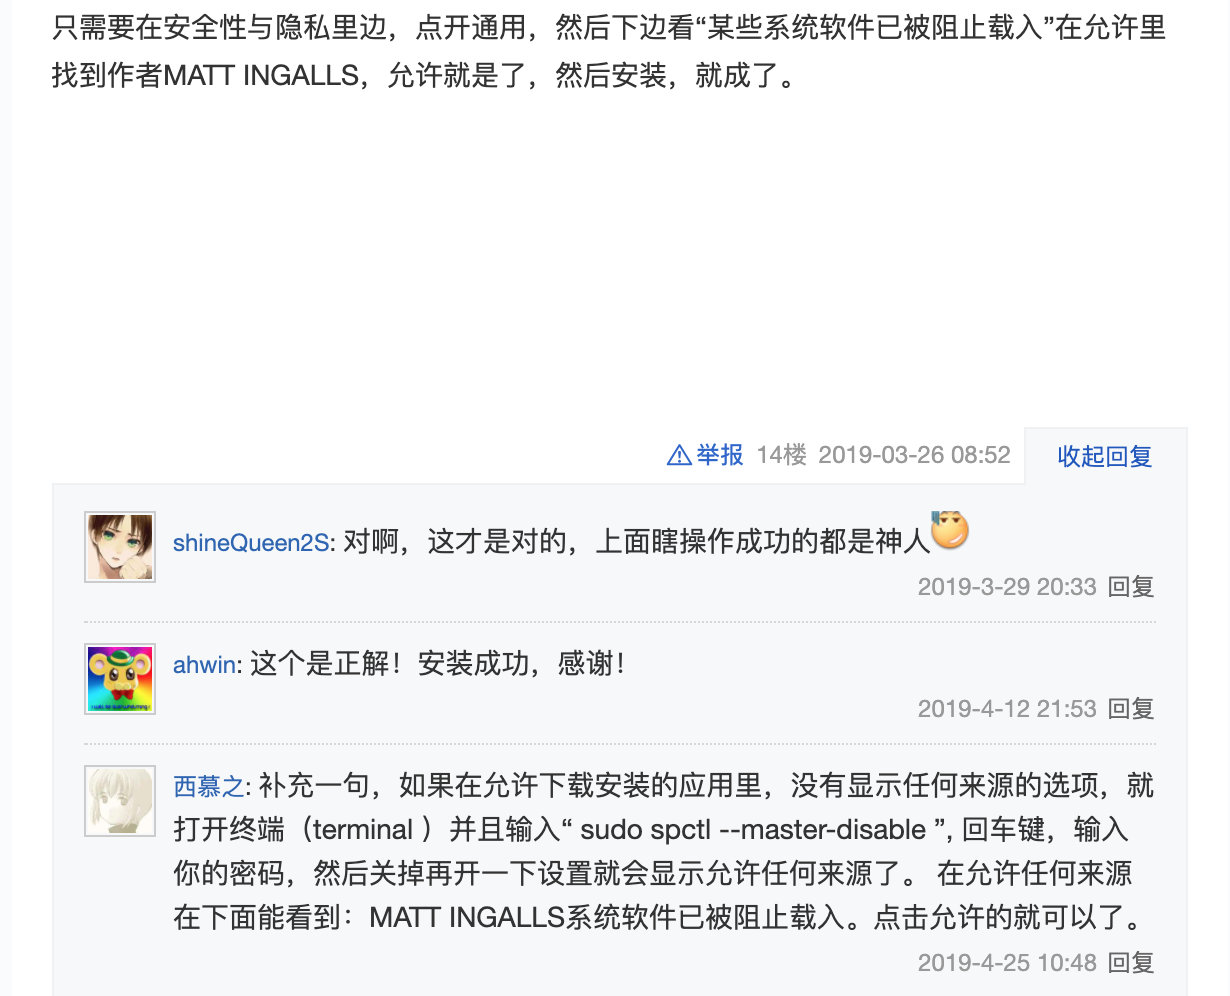Reply to comment dated 2019-4-12 21:53
This screenshot has width=1230, height=996.
pos(1131,709)
